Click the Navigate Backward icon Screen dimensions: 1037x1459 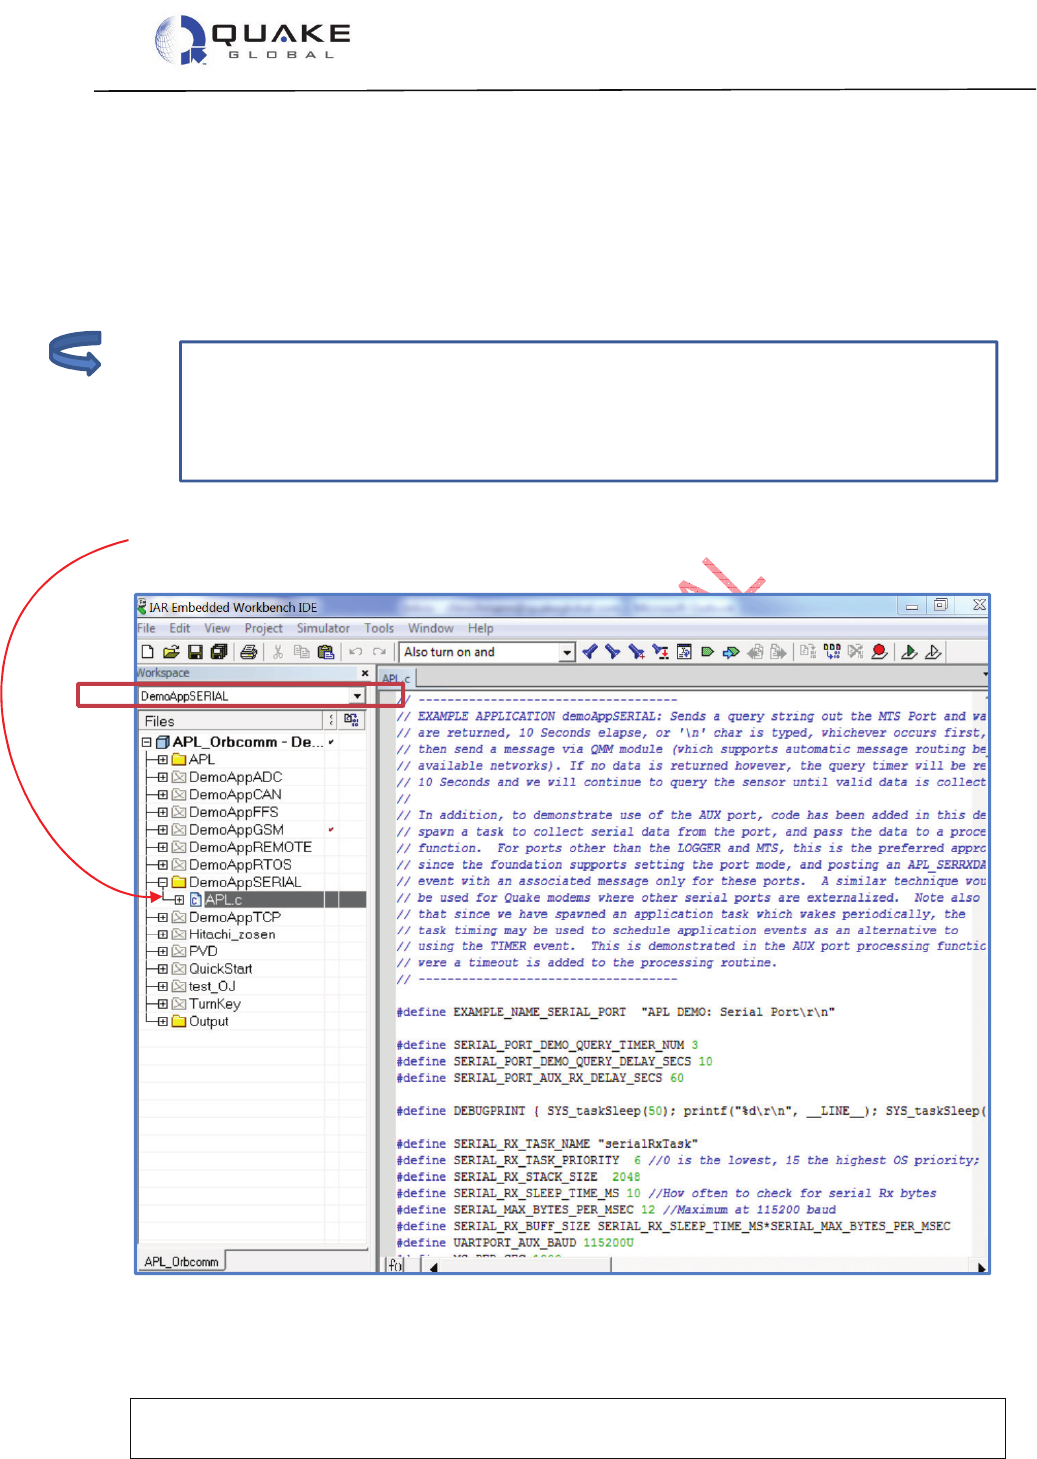(x=755, y=652)
